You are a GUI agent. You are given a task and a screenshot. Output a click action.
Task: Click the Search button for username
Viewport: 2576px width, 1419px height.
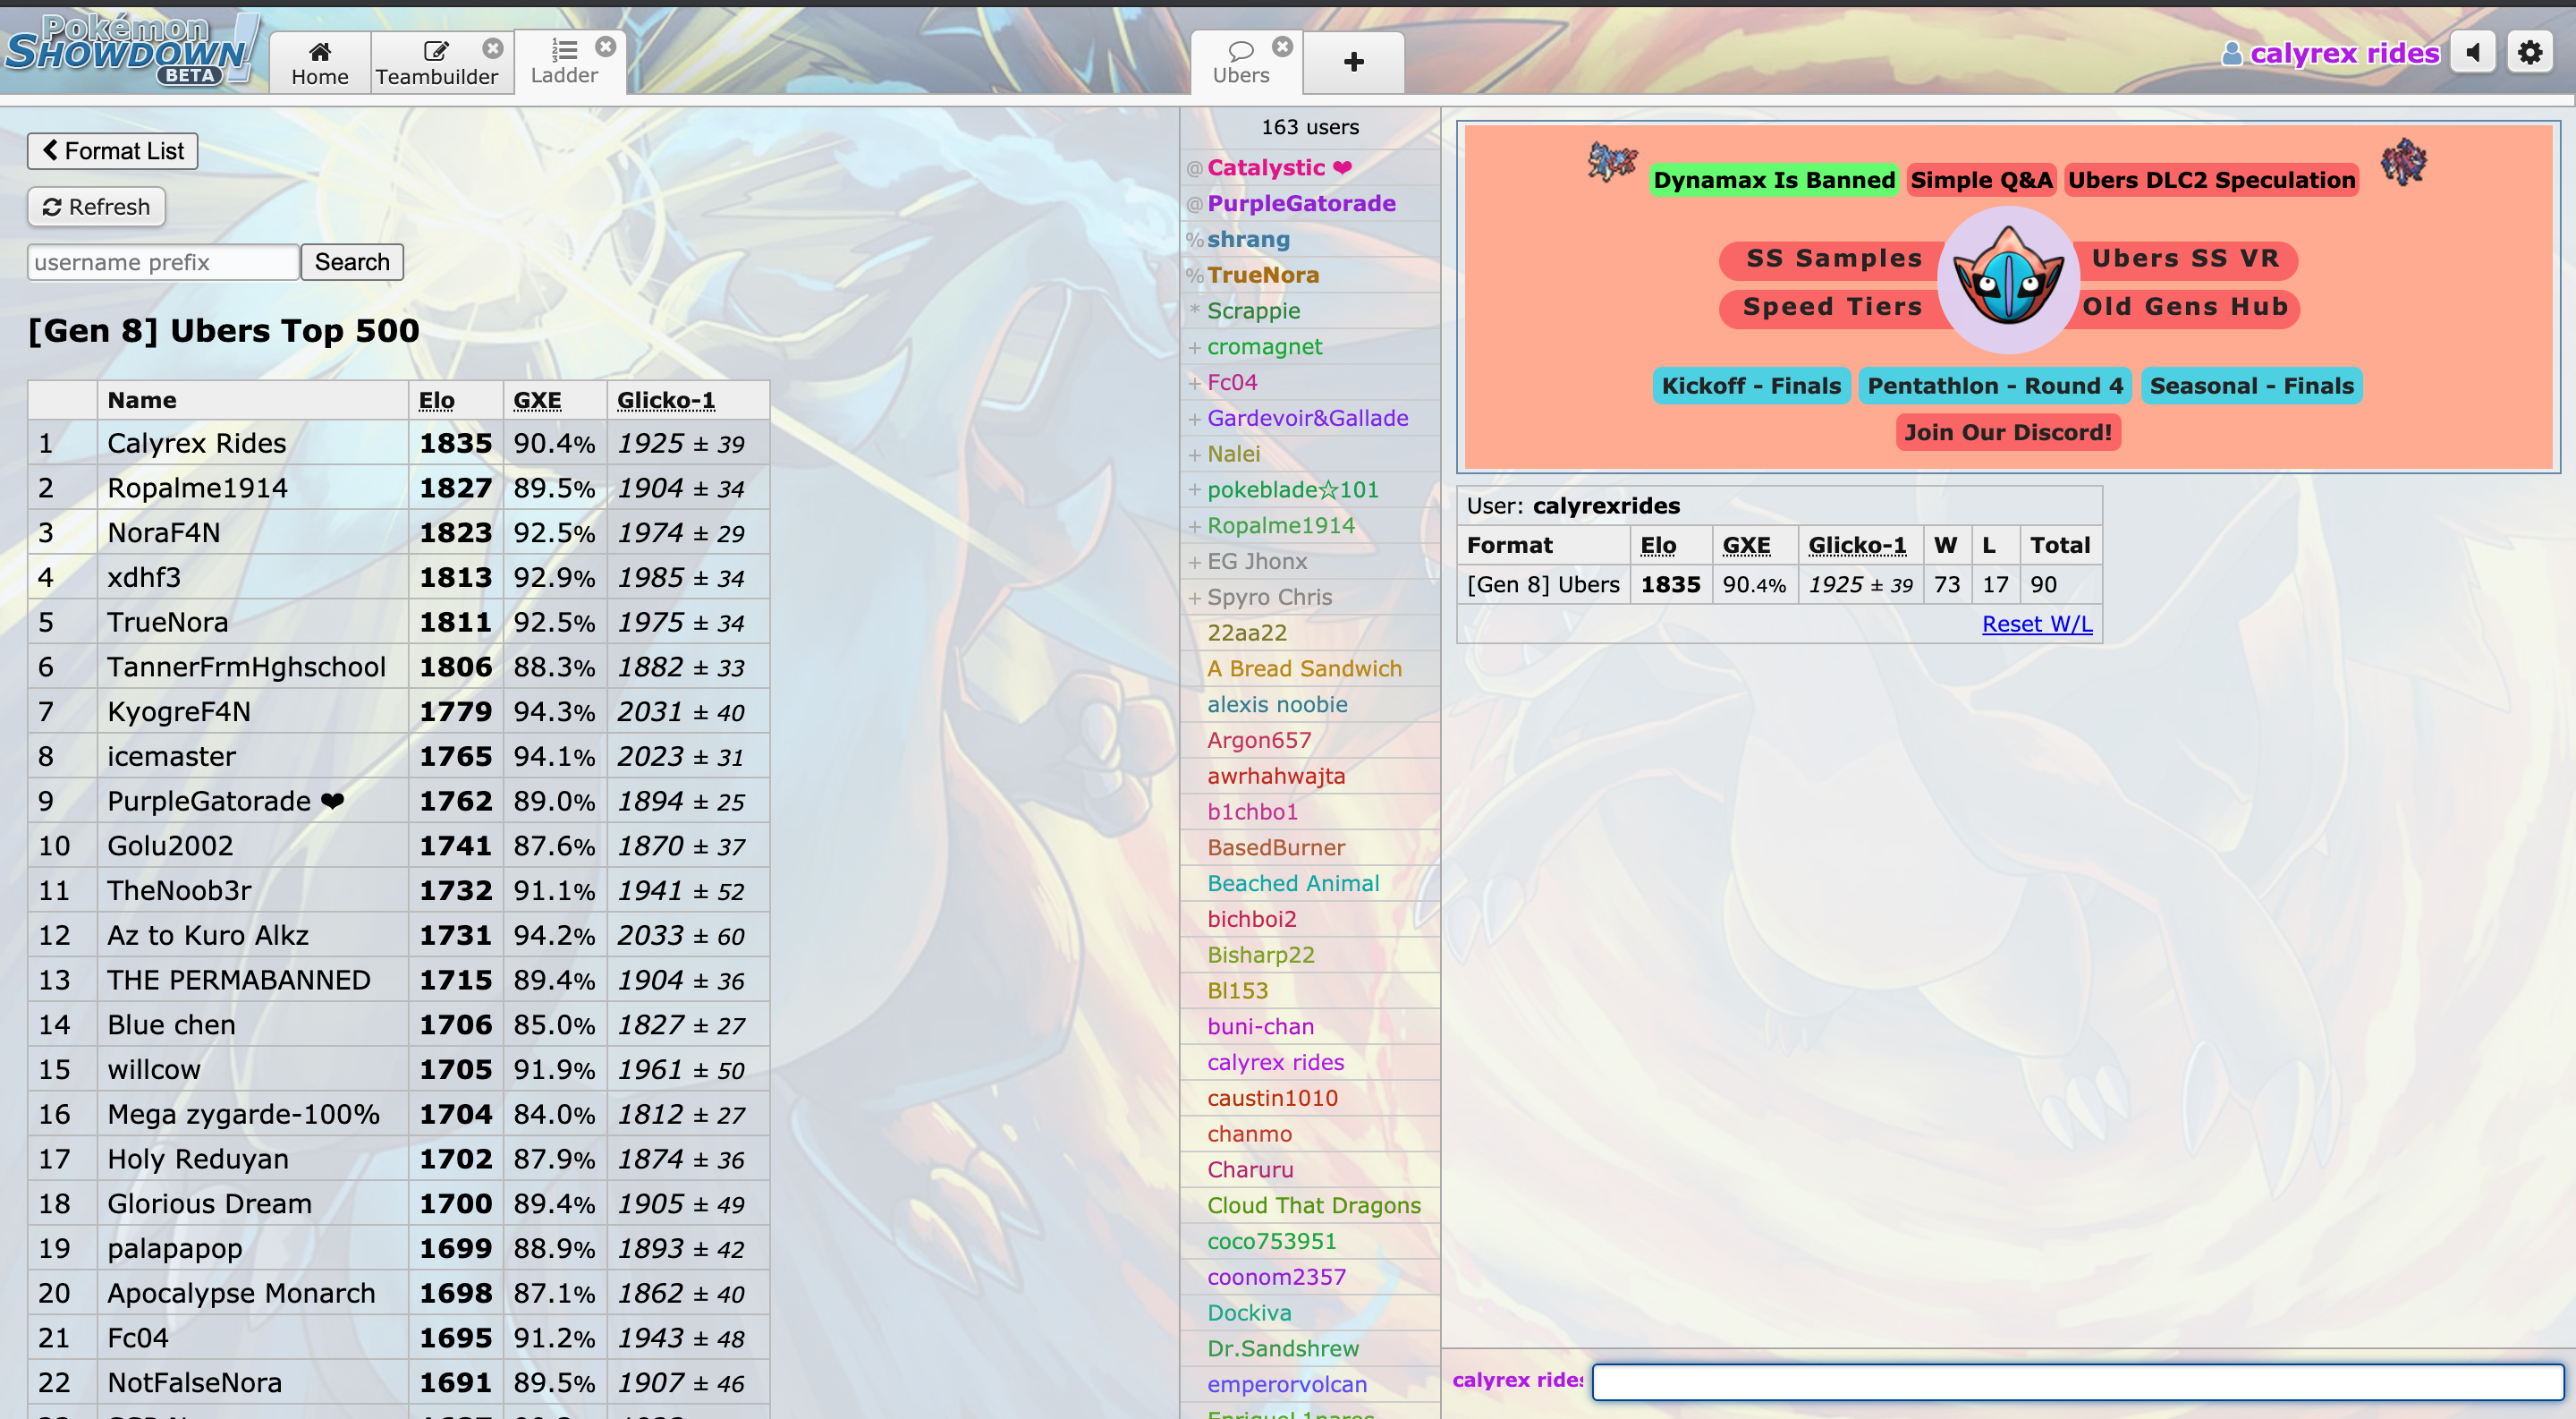click(x=351, y=262)
